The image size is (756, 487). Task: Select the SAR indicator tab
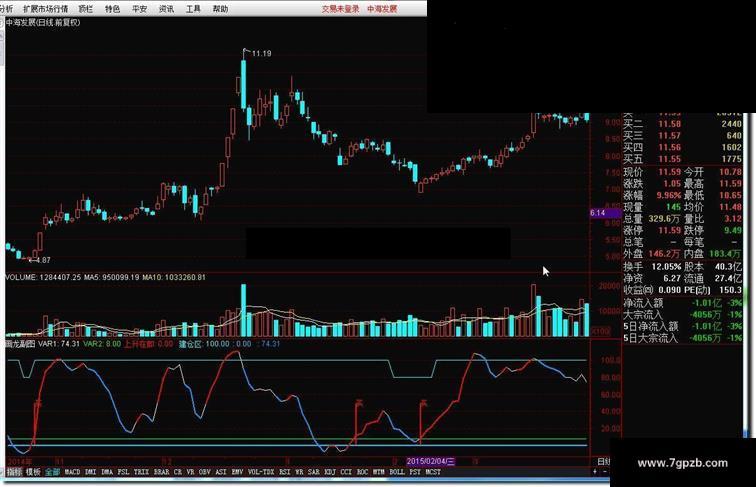[x=314, y=472]
